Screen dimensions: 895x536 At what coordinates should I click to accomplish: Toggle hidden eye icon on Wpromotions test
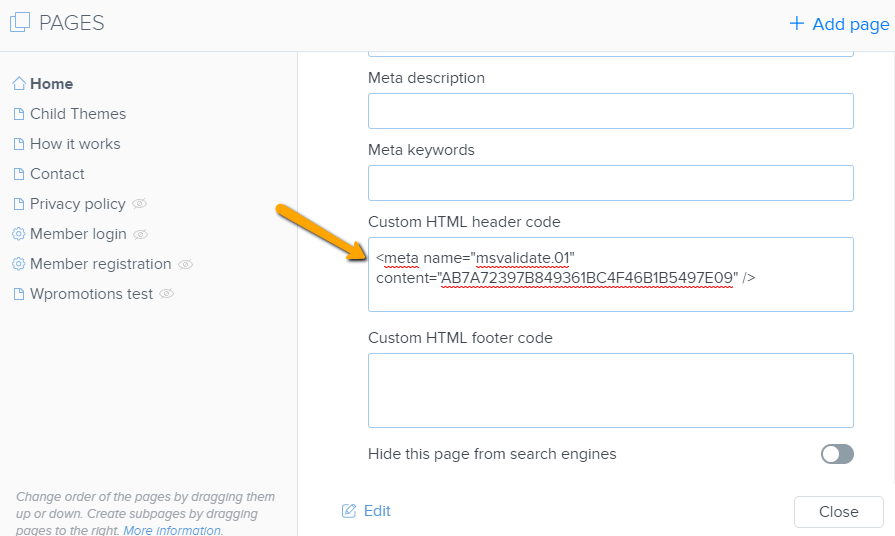pos(167,293)
